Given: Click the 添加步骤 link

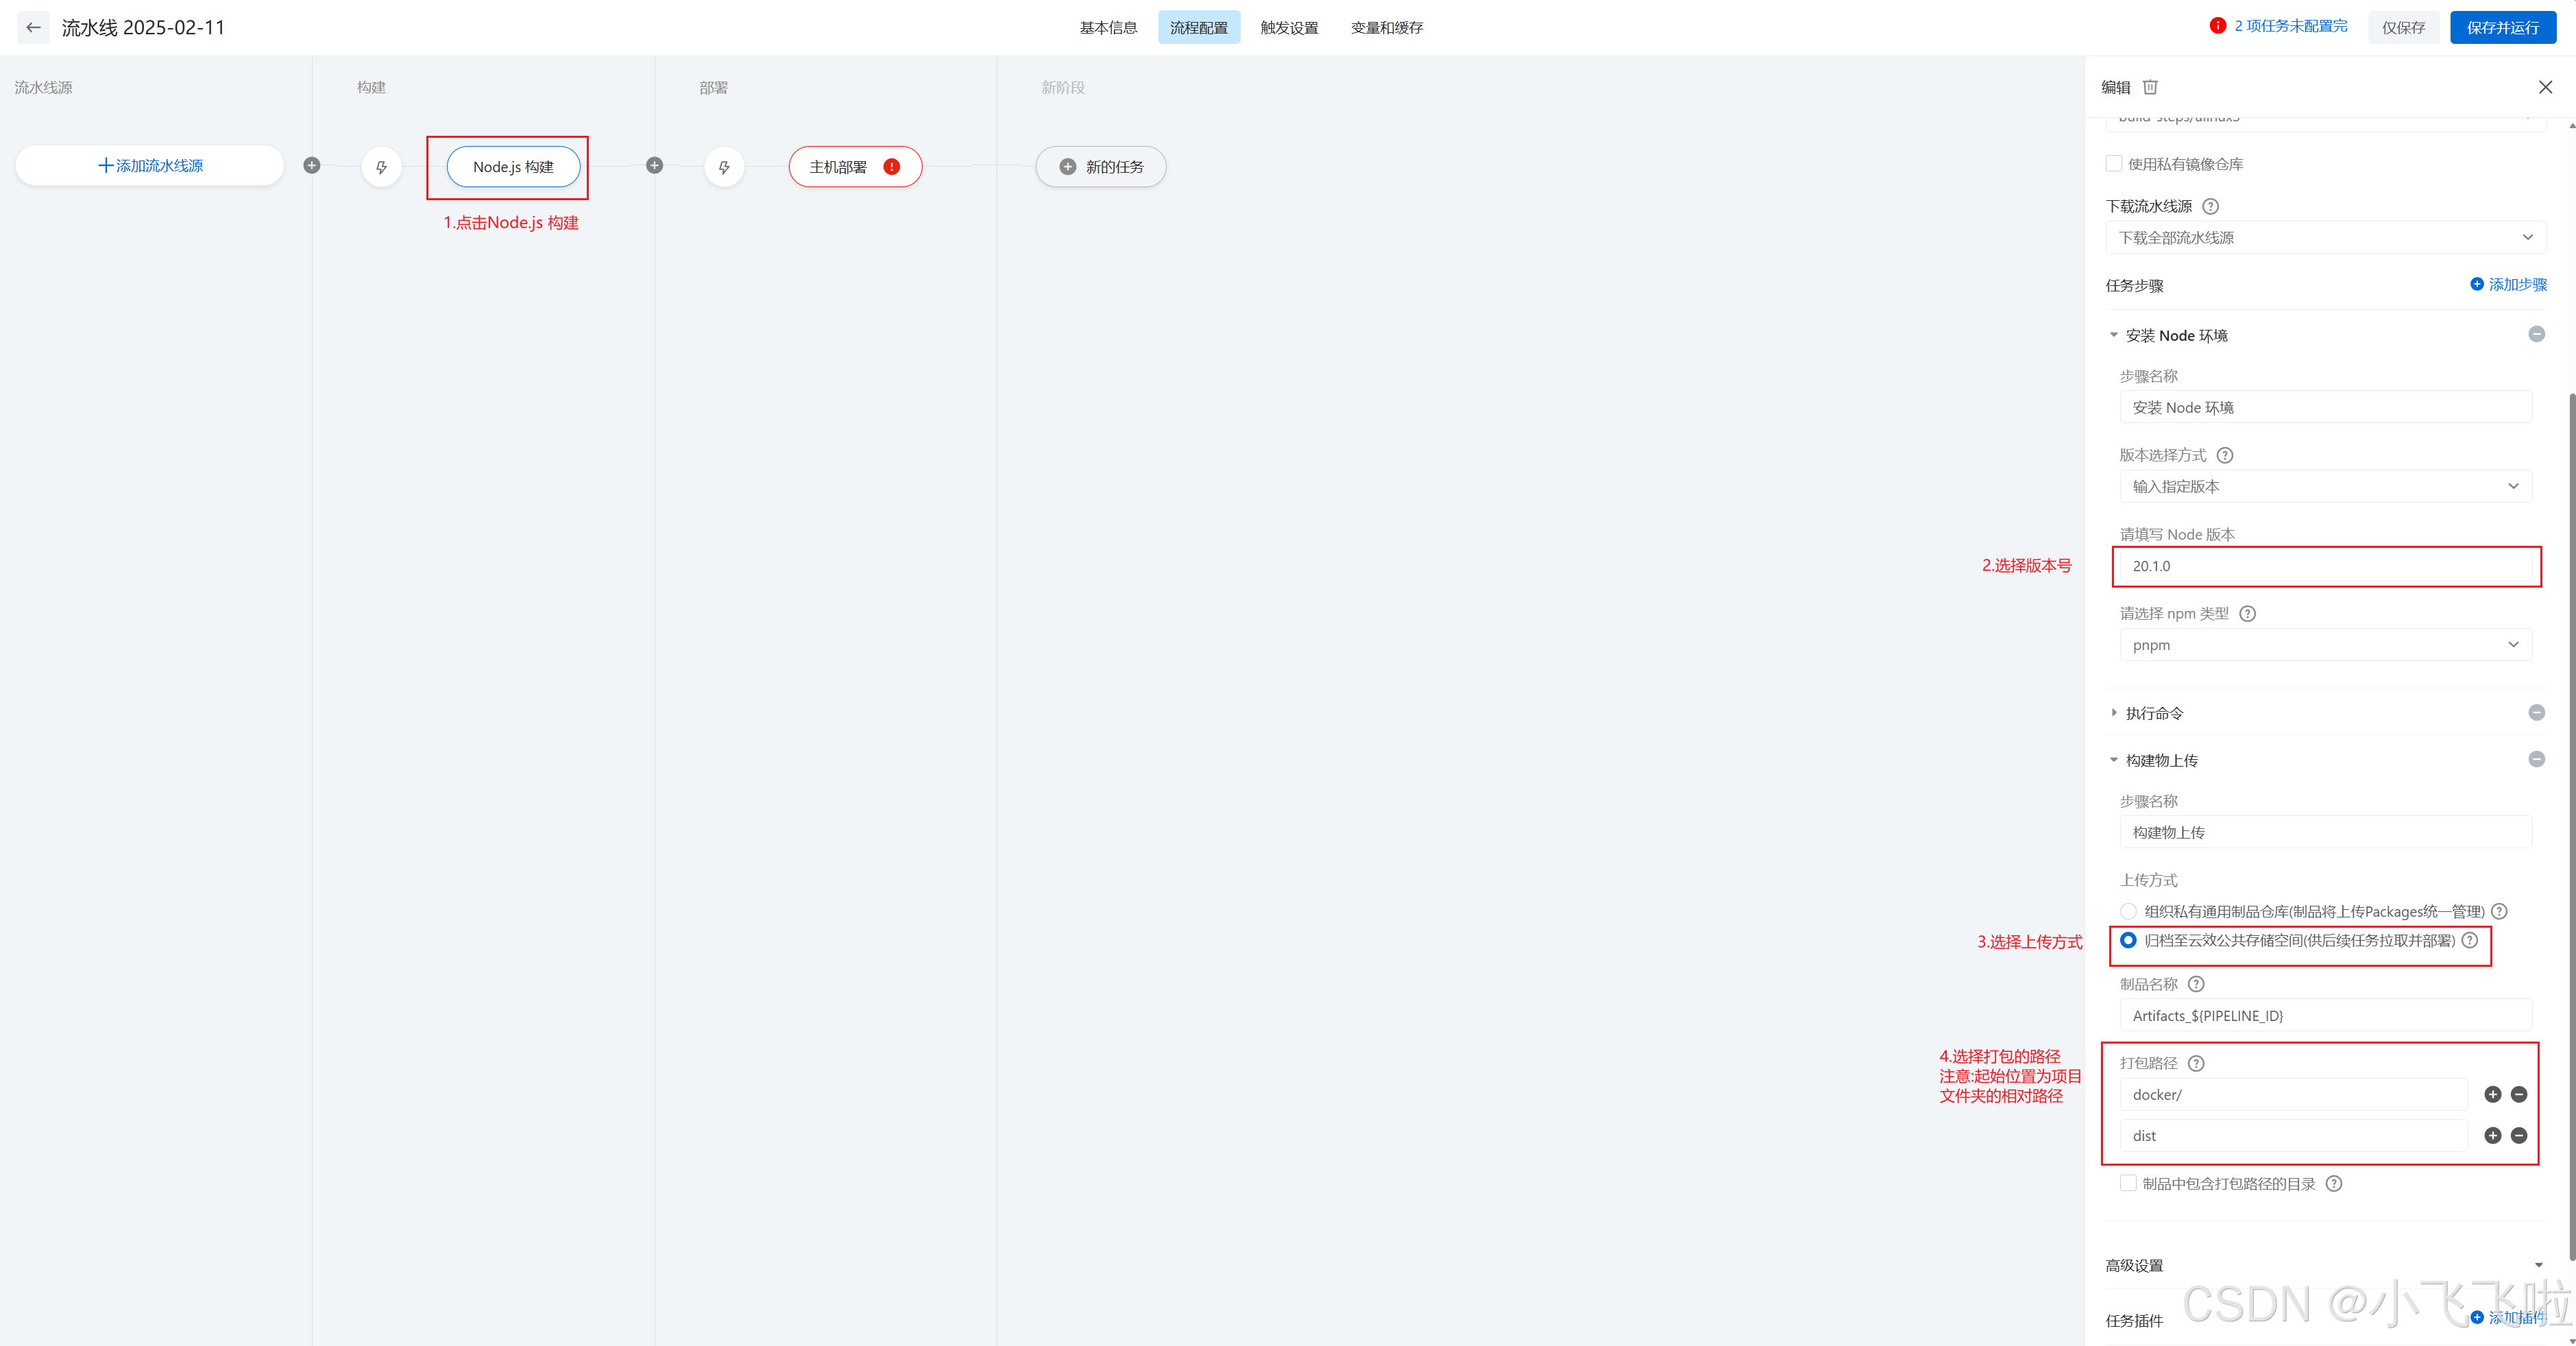Looking at the screenshot, I should [x=2508, y=284].
